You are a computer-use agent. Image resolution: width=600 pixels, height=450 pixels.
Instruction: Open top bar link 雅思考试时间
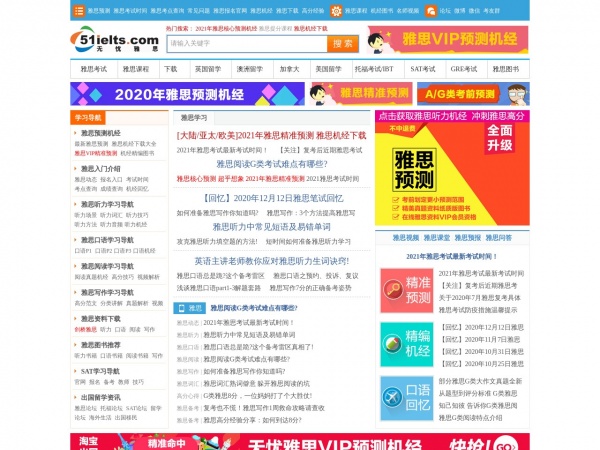coord(130,11)
